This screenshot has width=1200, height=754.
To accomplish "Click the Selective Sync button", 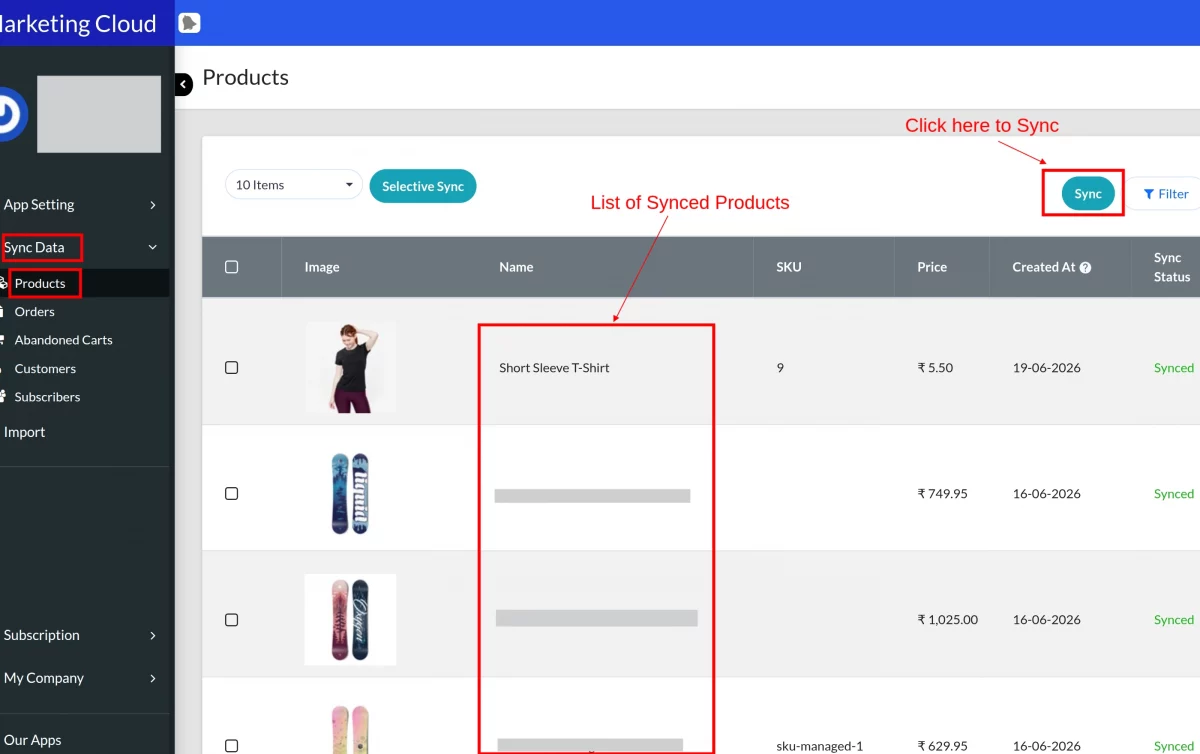I will pos(423,186).
